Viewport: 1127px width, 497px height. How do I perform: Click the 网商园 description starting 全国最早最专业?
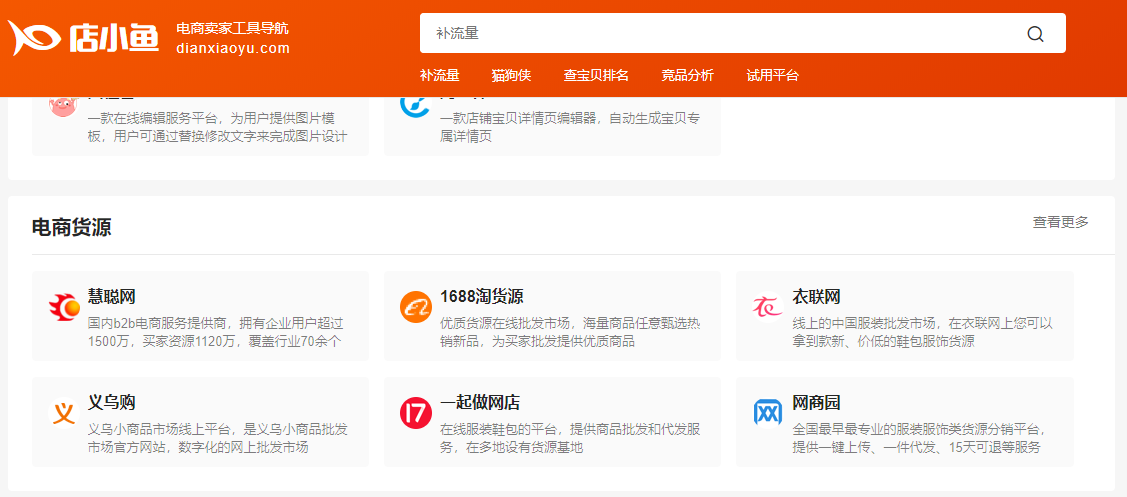(x=919, y=439)
